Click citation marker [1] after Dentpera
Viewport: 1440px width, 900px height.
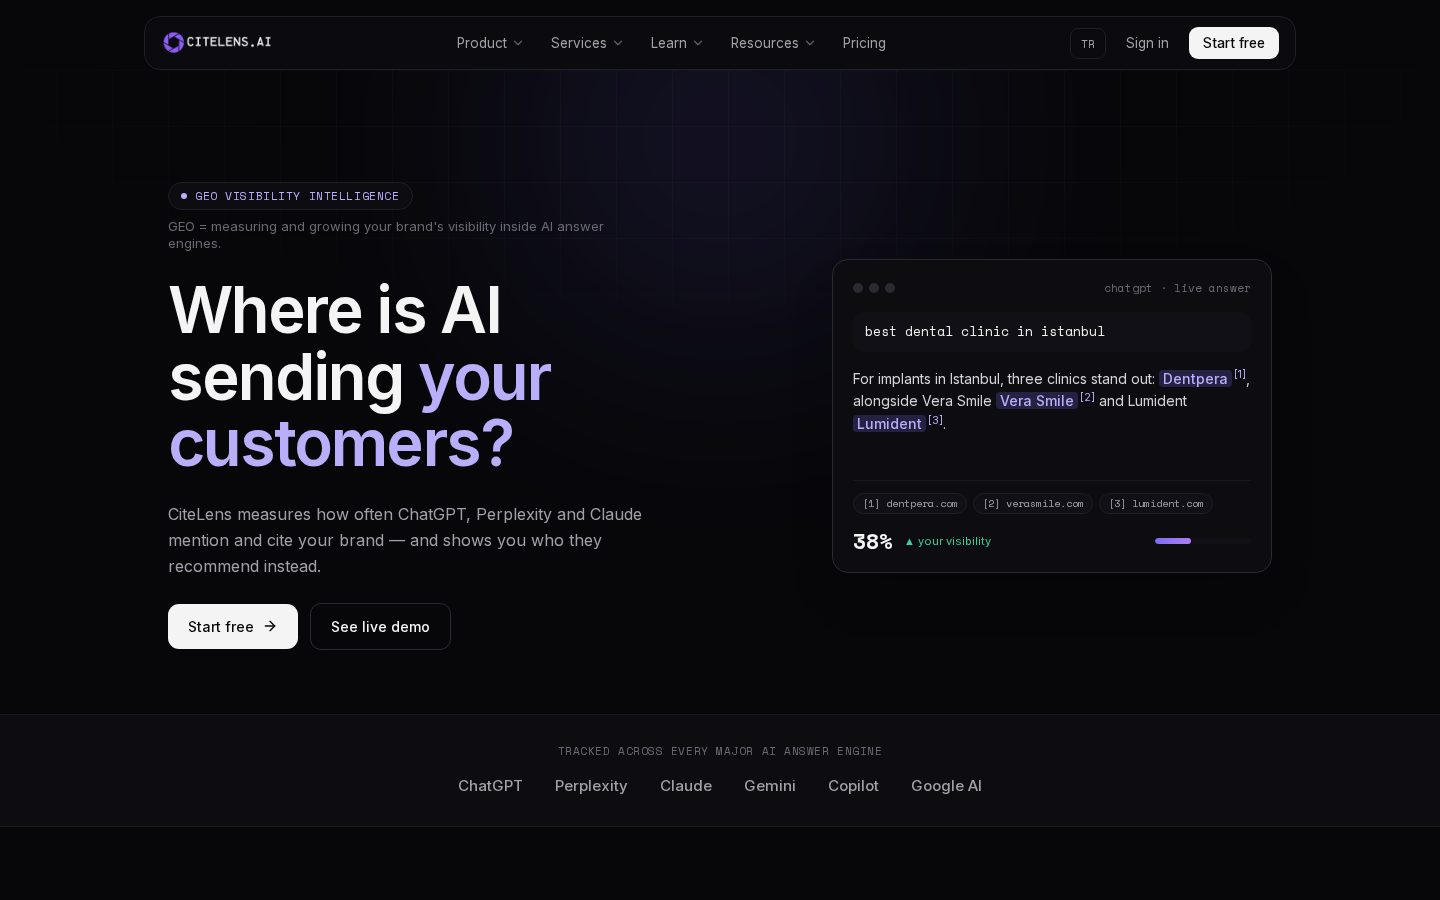pos(1240,374)
